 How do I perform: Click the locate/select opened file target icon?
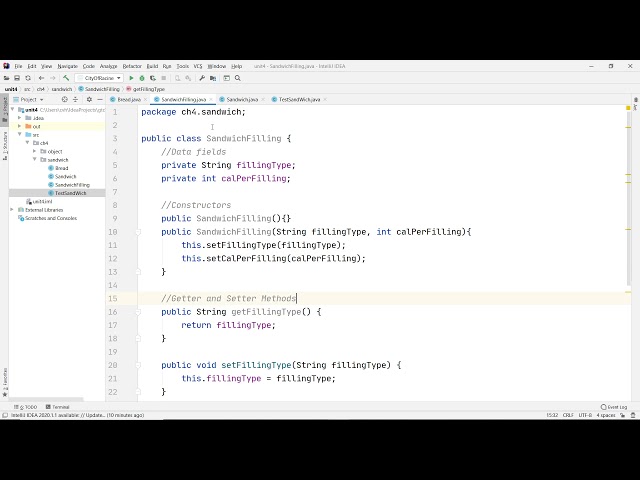pyautogui.click(x=64, y=99)
